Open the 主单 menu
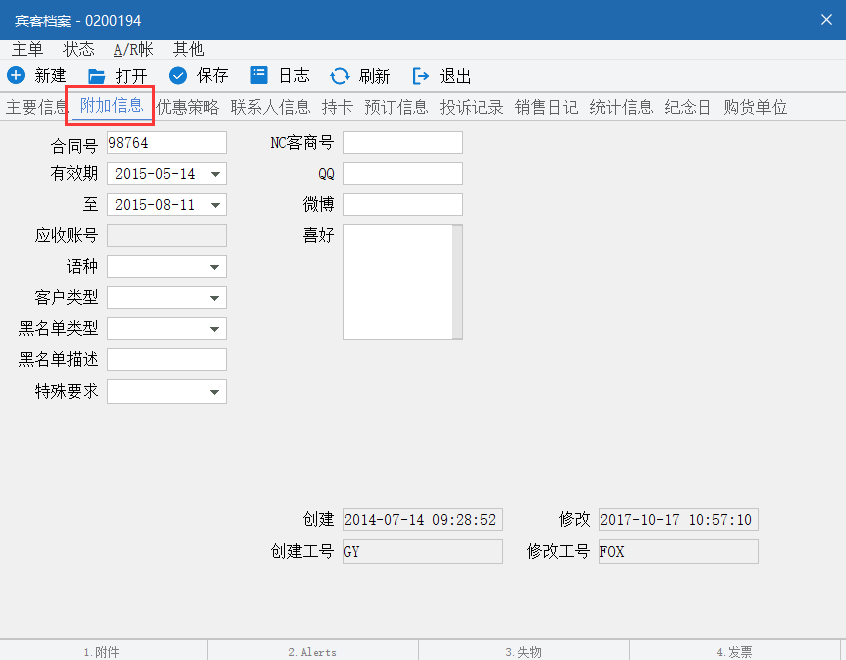 (x=28, y=49)
